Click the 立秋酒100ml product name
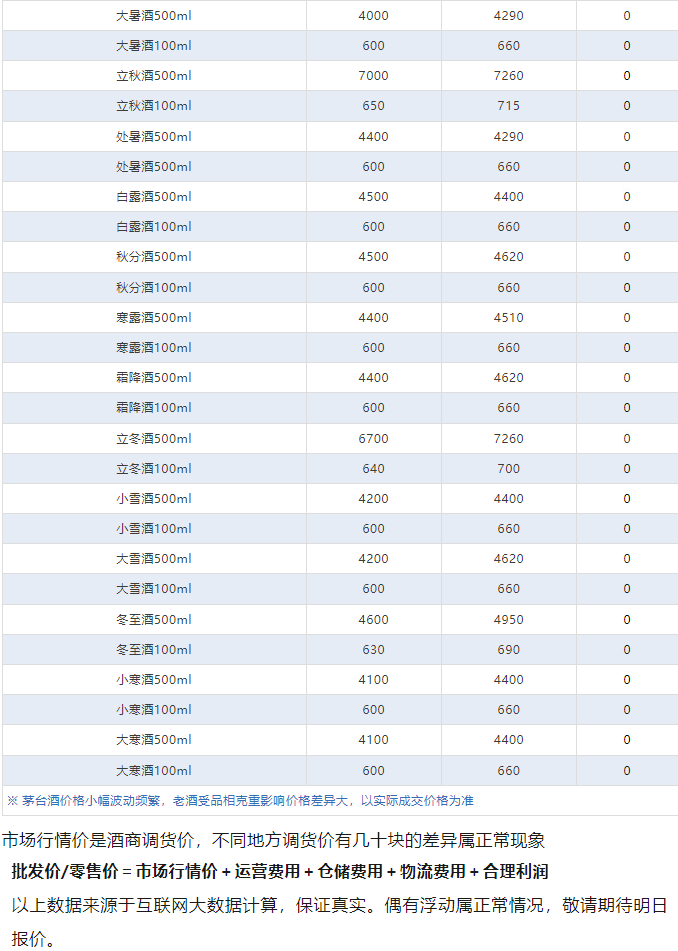678x951 pixels. (x=154, y=106)
